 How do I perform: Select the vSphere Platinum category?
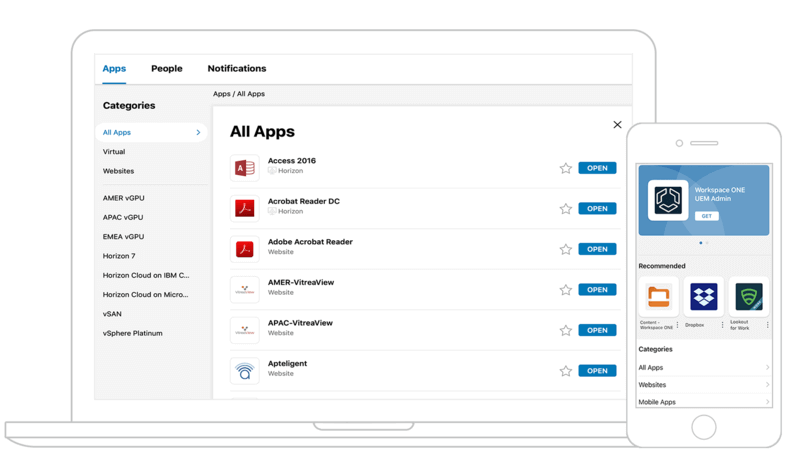click(x=132, y=333)
